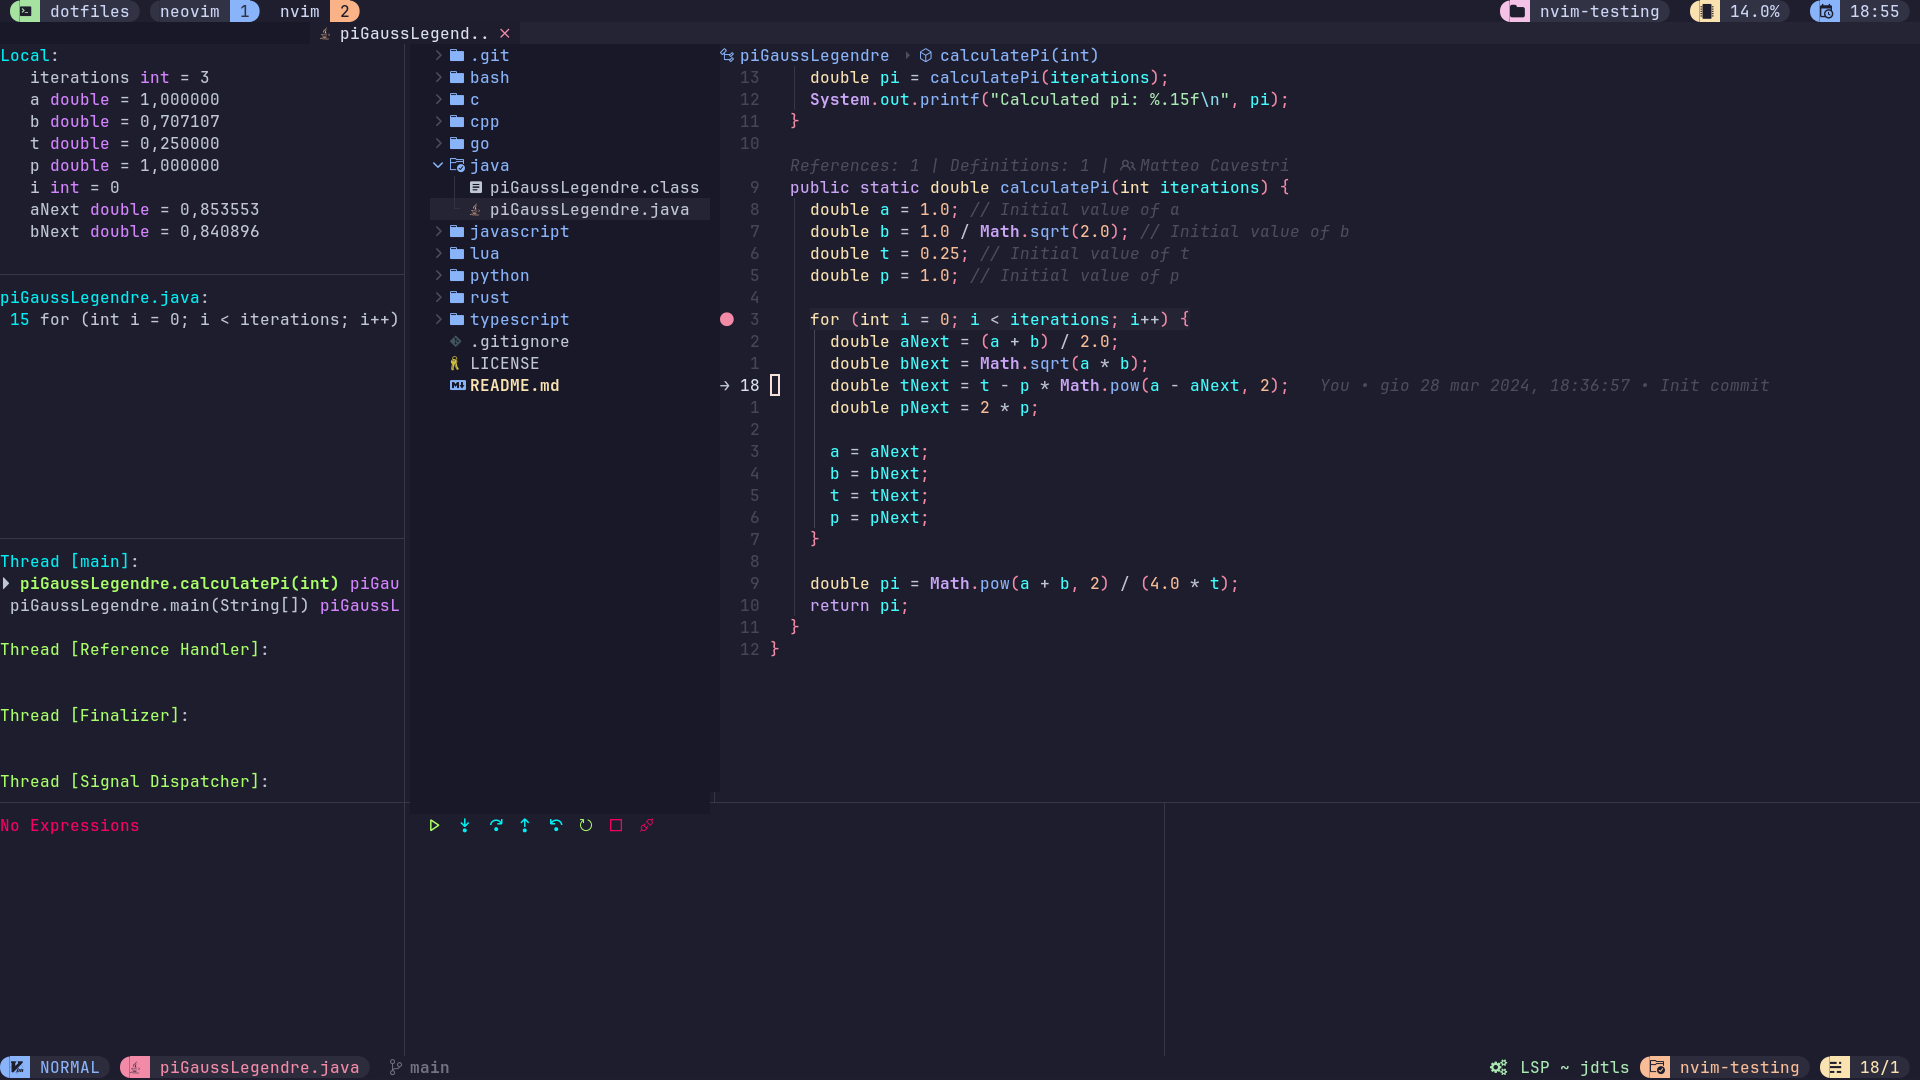Close the piGaussLegend.. buffer tab

pos(505,33)
